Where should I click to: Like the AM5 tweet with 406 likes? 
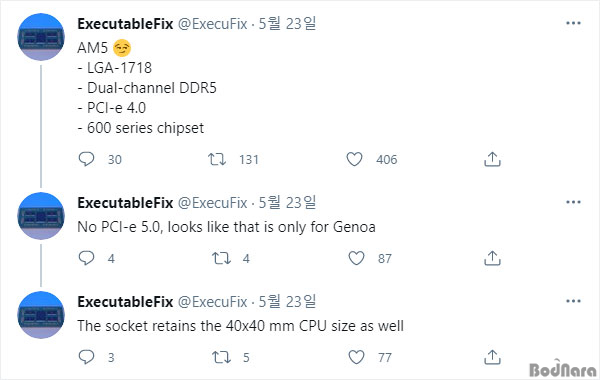click(354, 159)
